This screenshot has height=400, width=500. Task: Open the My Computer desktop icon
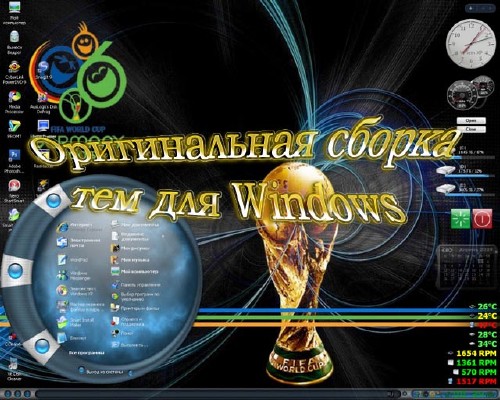tap(14, 13)
